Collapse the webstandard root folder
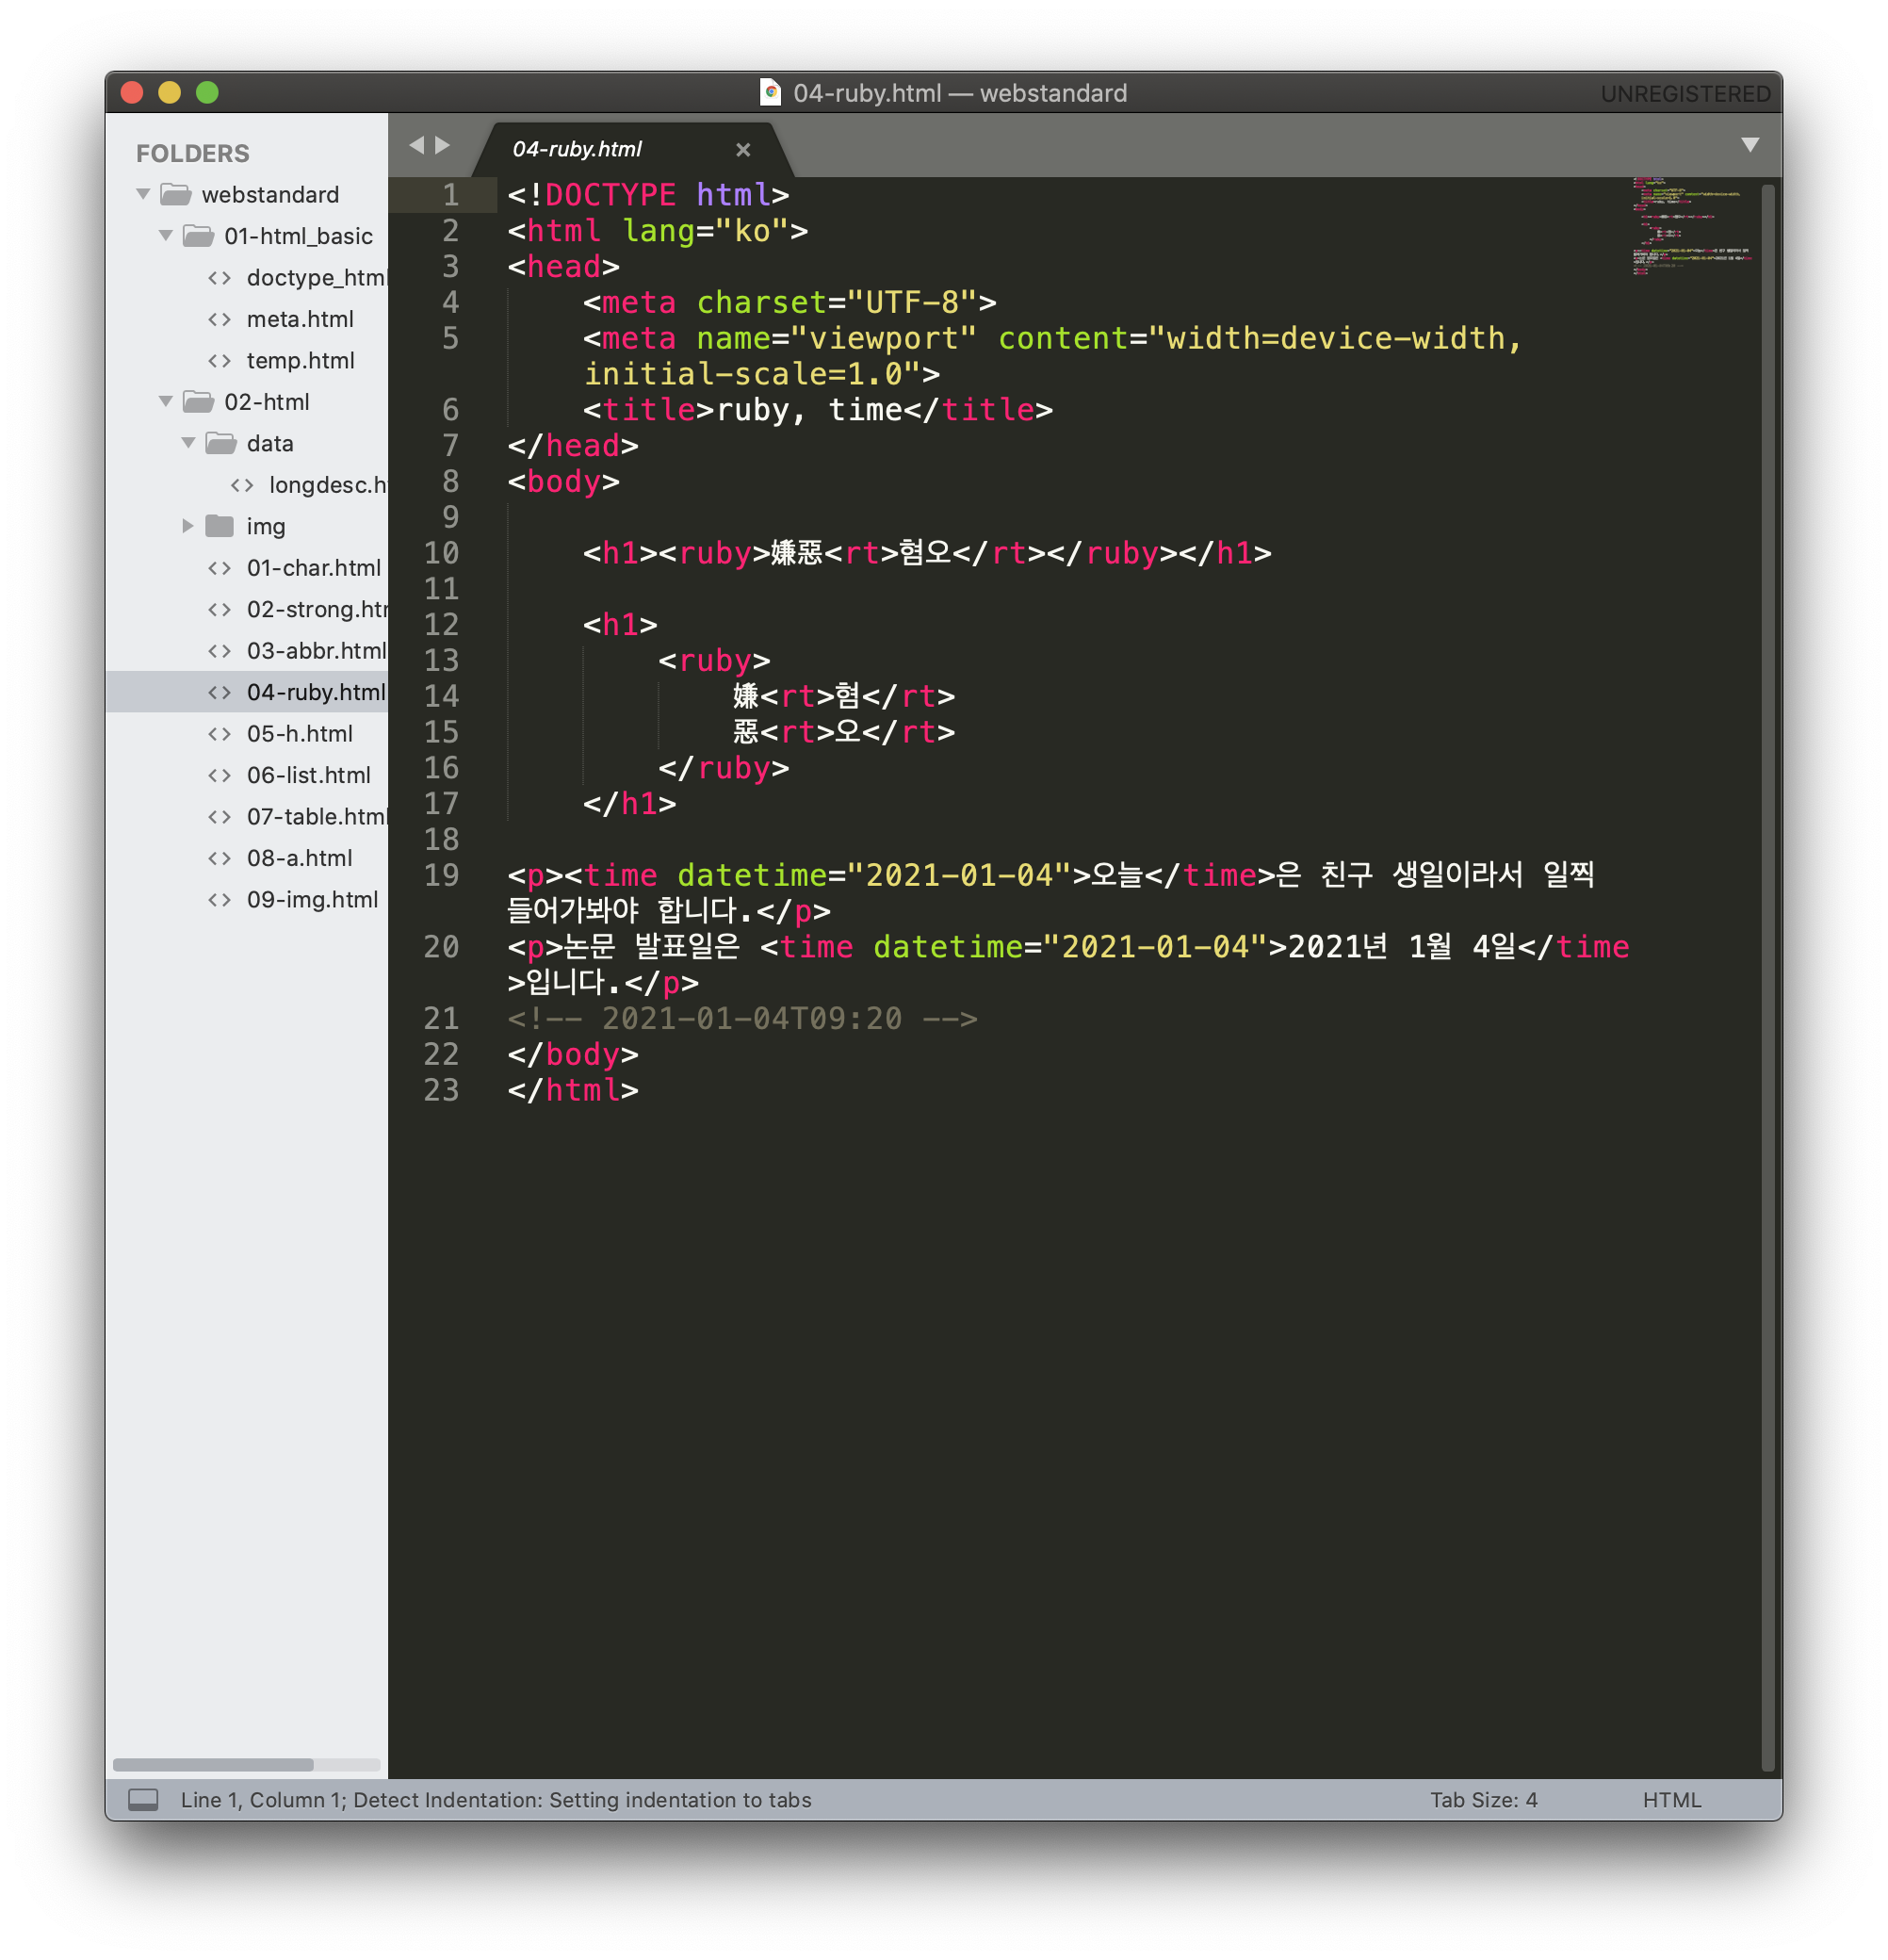1888x1960 pixels. tap(144, 194)
